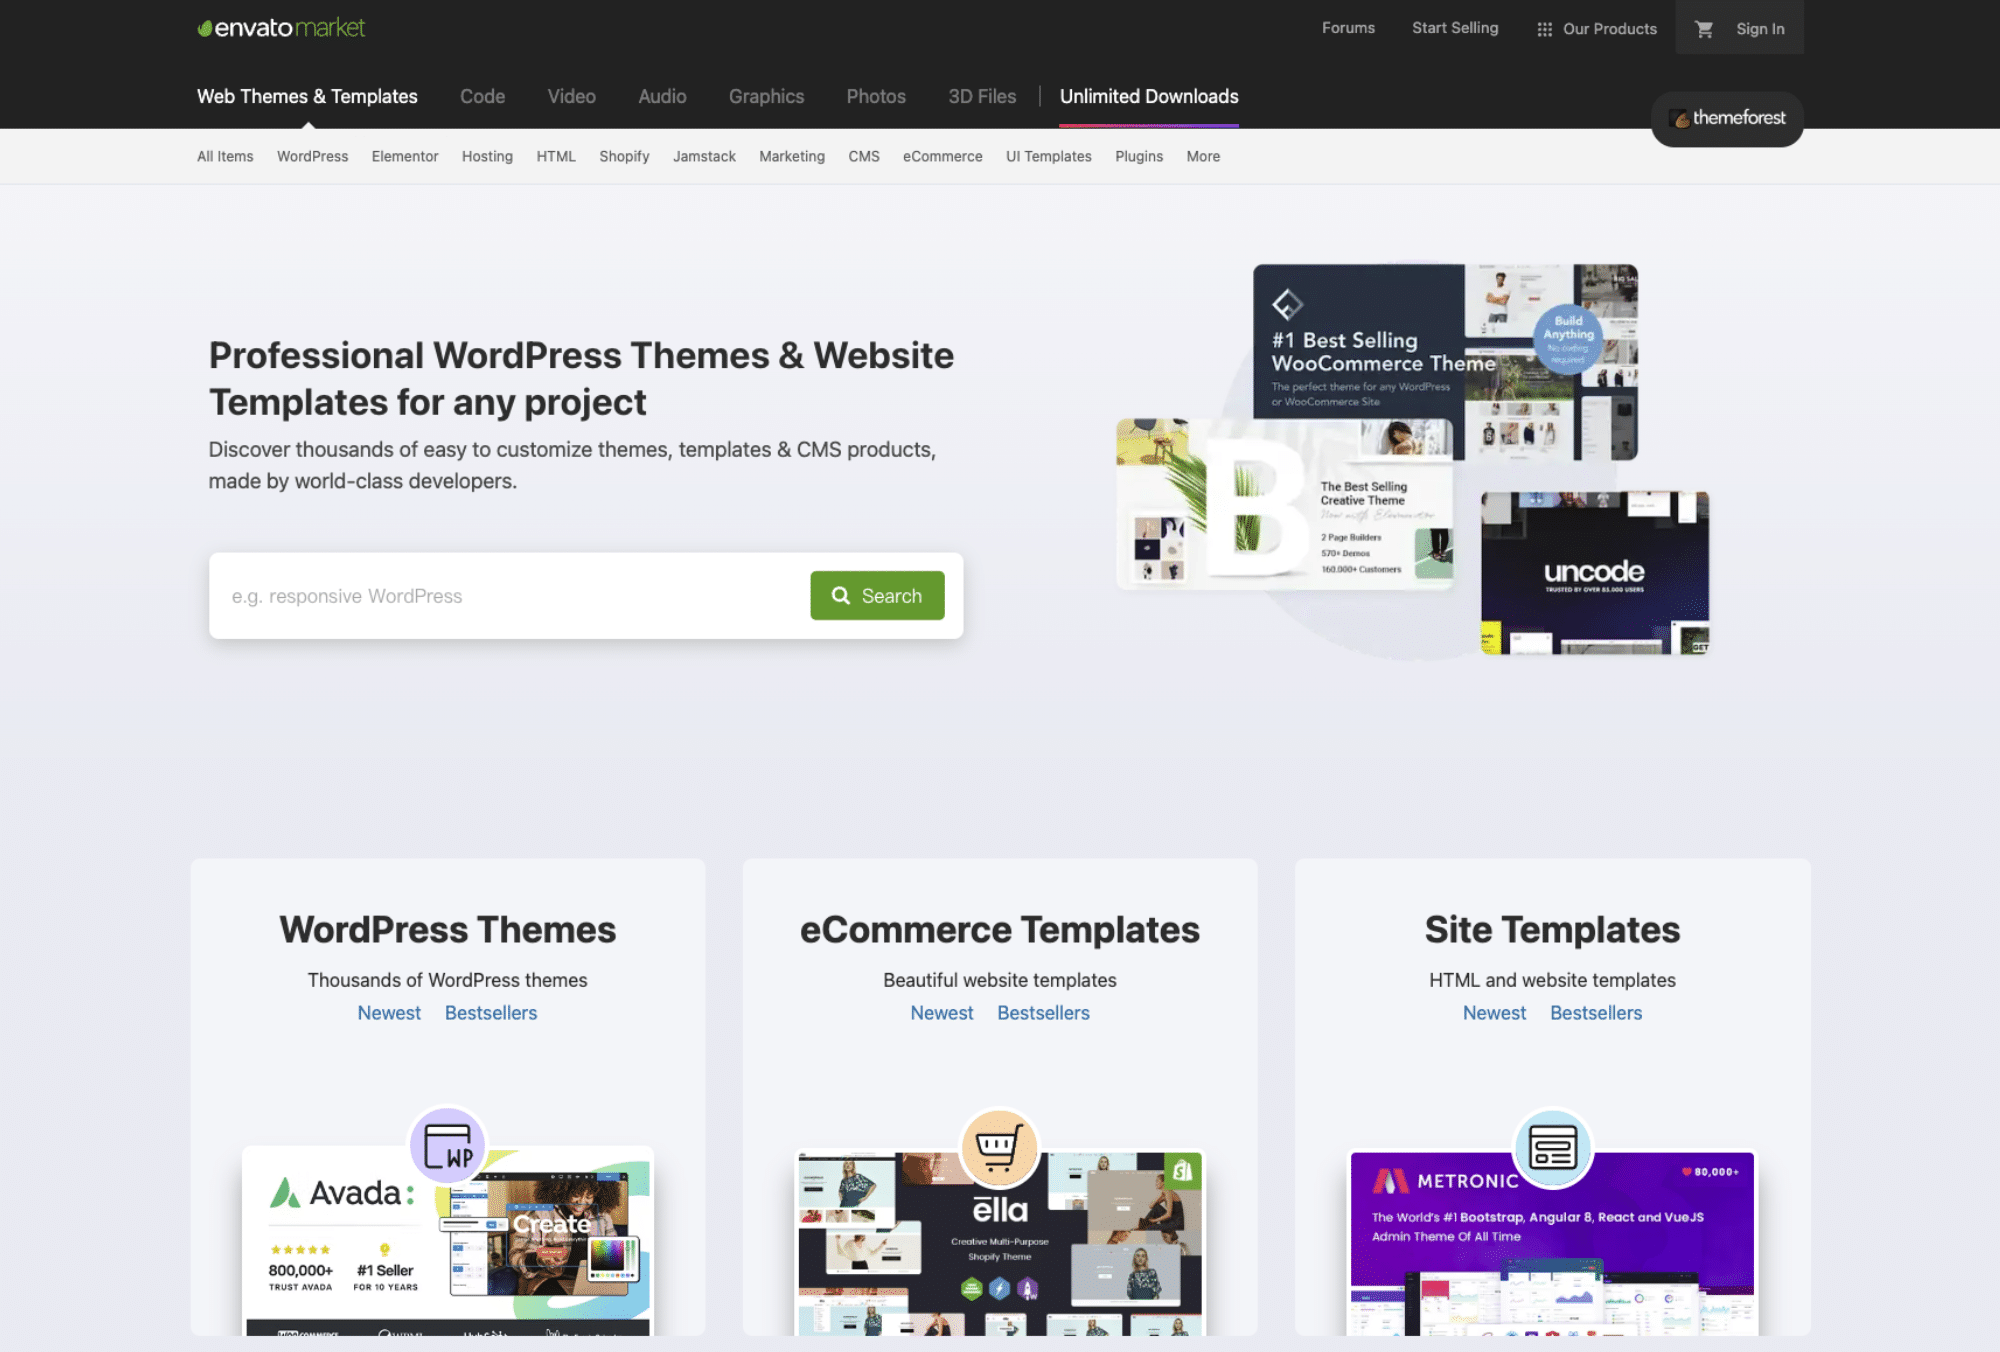Open Elementor submenu item
This screenshot has width=2000, height=1352.
point(405,156)
